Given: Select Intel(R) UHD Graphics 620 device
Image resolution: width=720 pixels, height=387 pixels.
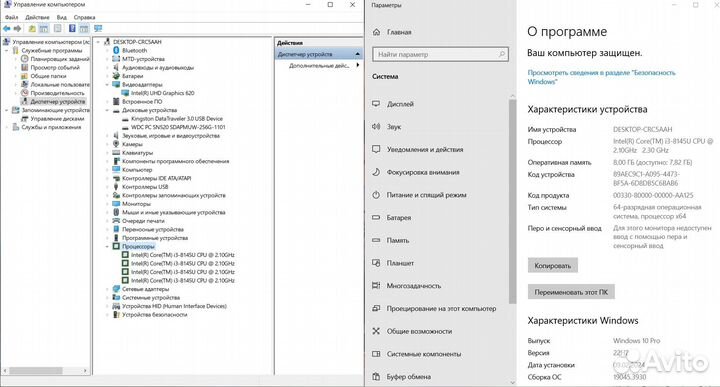Looking at the screenshot, I should (x=163, y=93).
